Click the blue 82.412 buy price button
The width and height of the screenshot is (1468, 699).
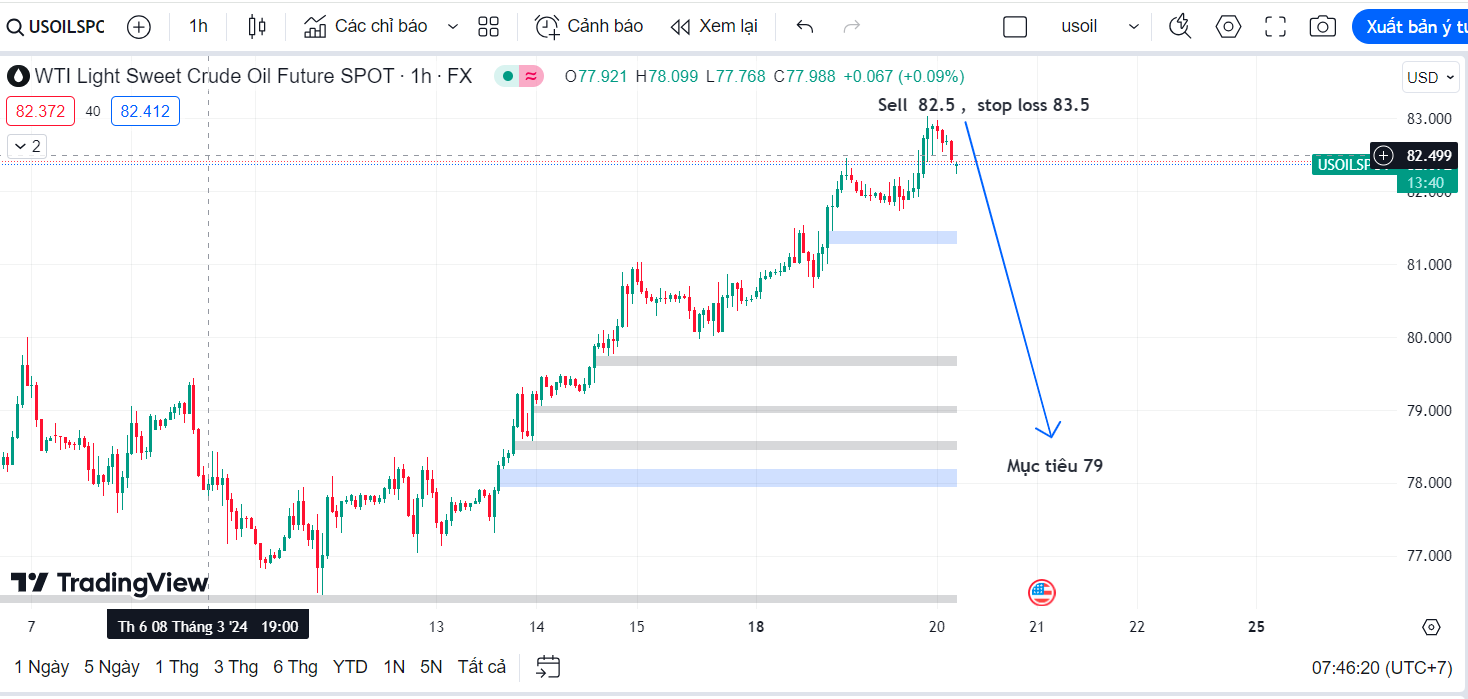point(145,111)
